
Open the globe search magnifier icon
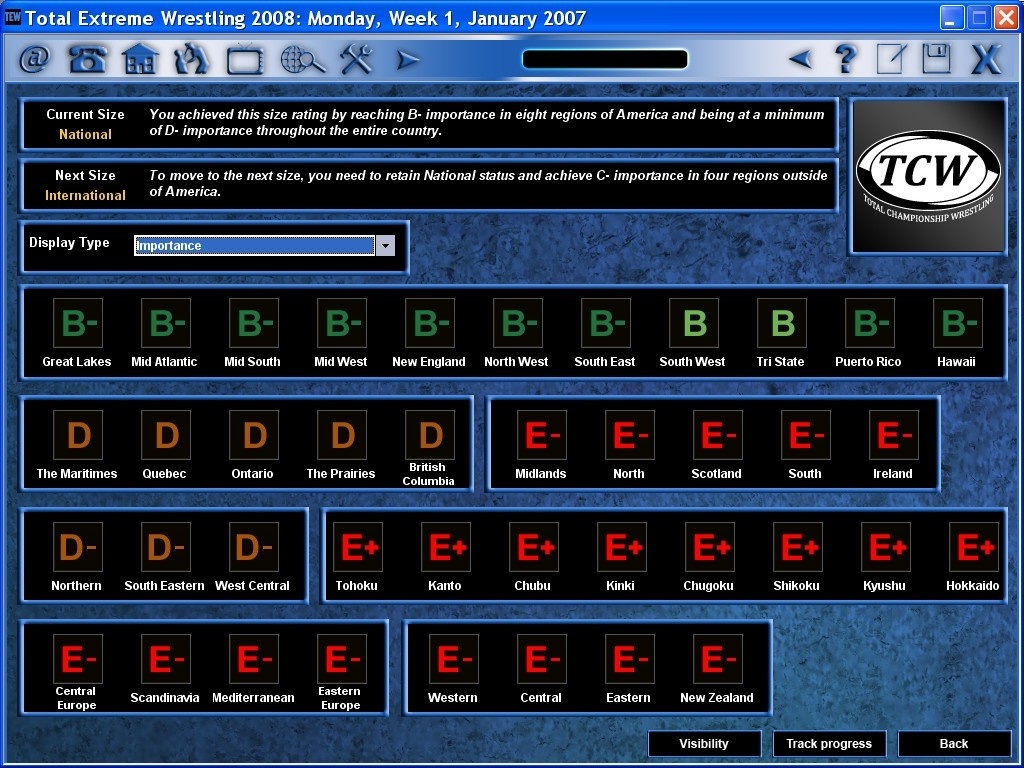pos(302,61)
